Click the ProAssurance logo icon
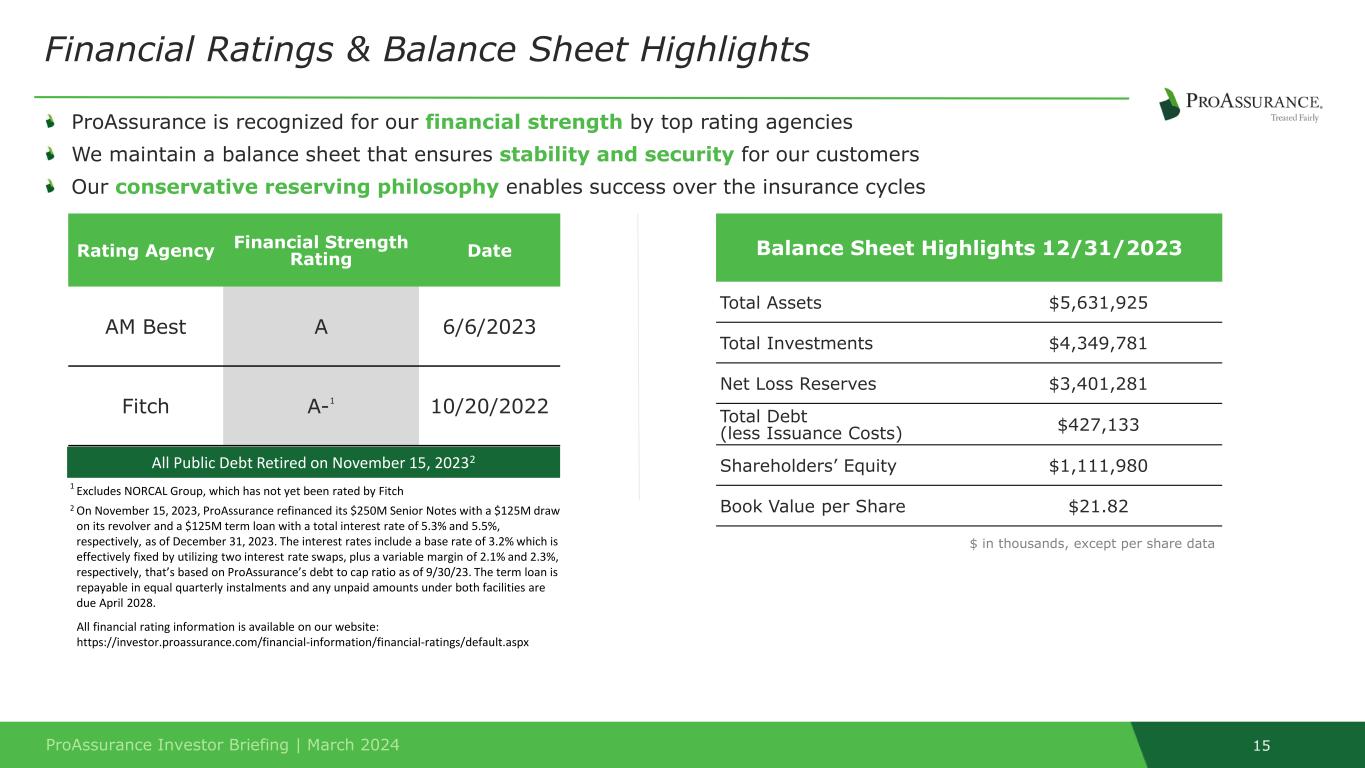The image size is (1365, 768). click(x=1169, y=104)
